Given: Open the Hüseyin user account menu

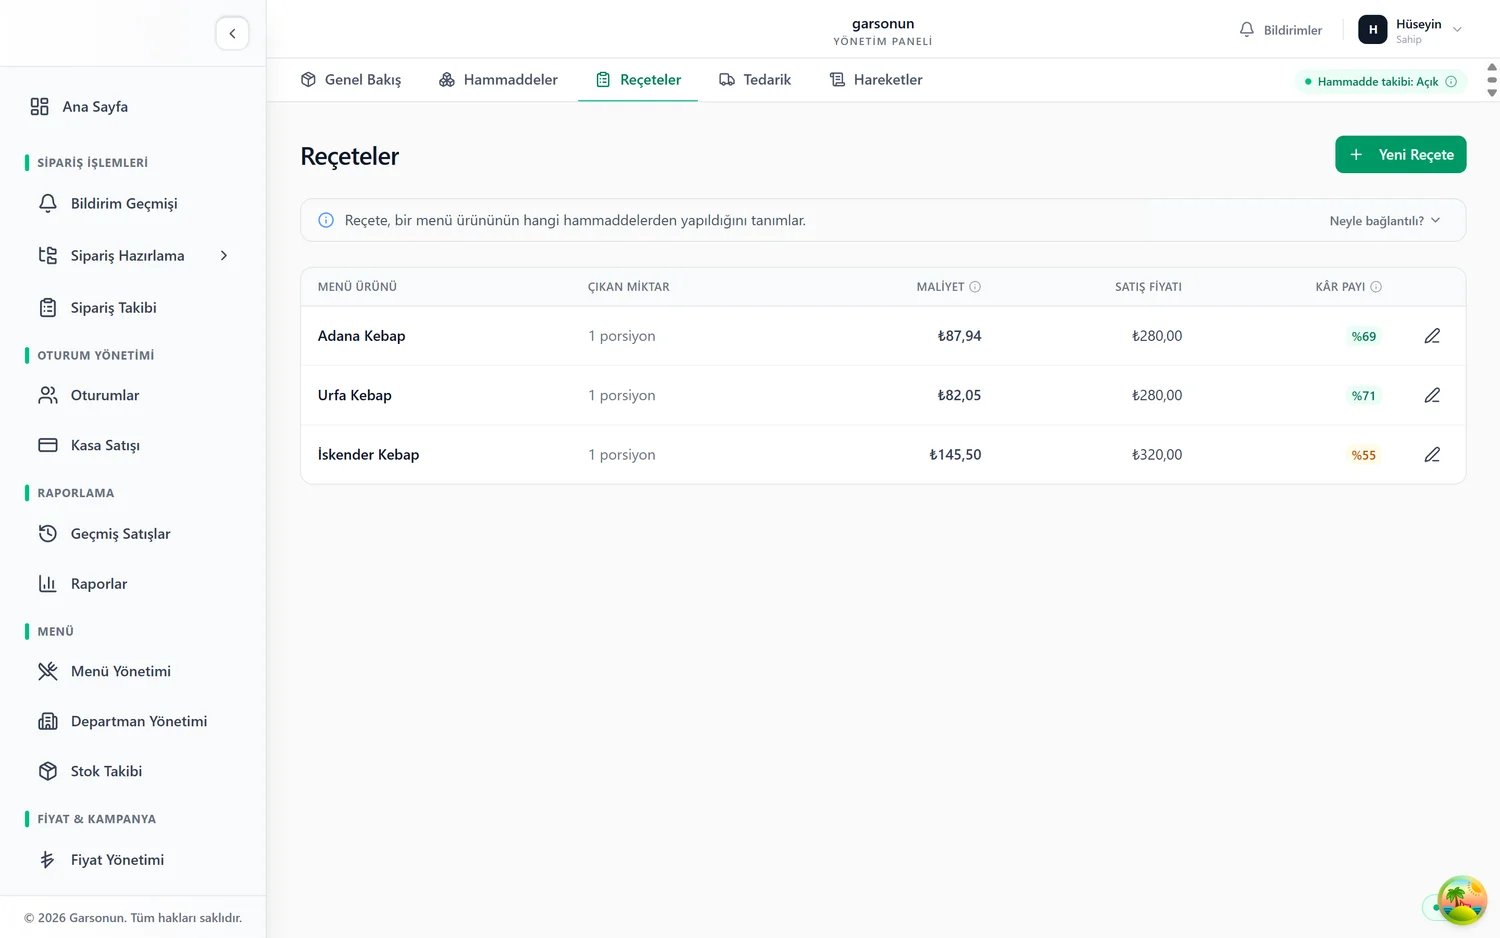Looking at the screenshot, I should [1410, 30].
